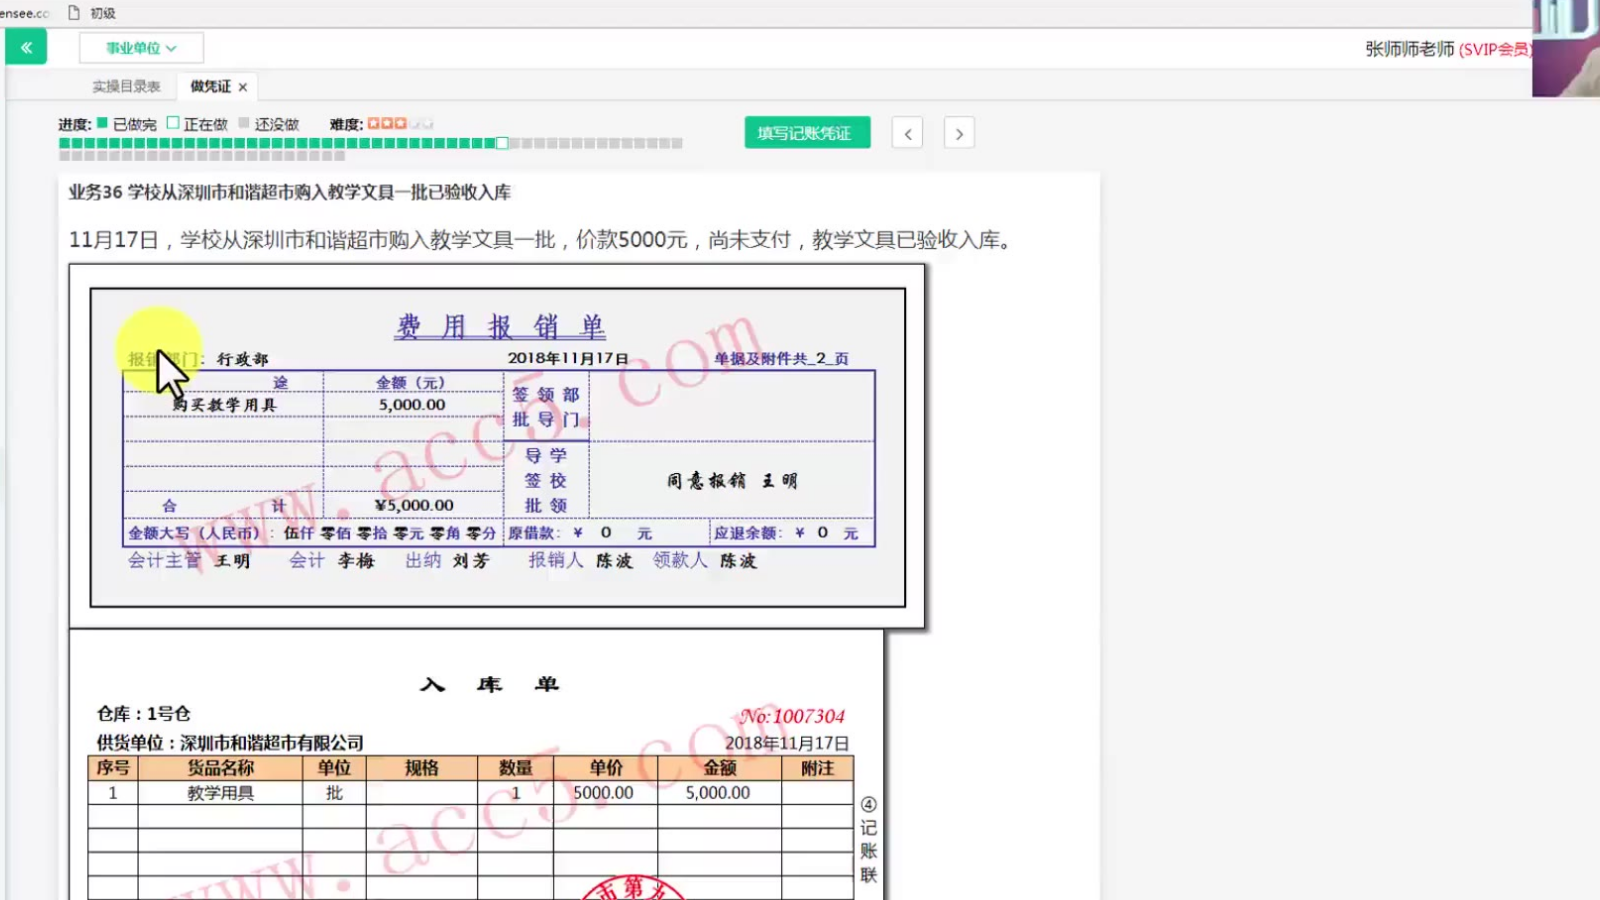The height and width of the screenshot is (900, 1600).
Task: Click the red SVIP会员 label
Action: 1494,49
